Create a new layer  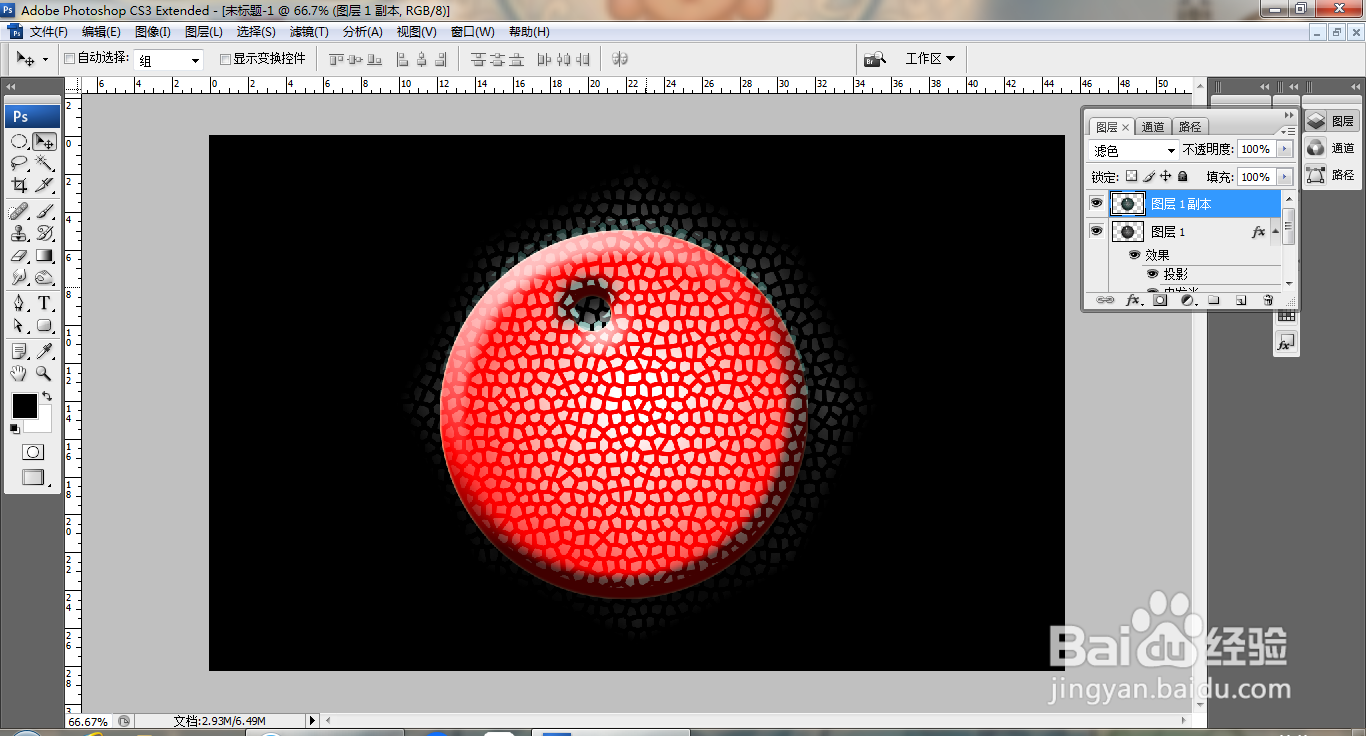tap(1240, 300)
